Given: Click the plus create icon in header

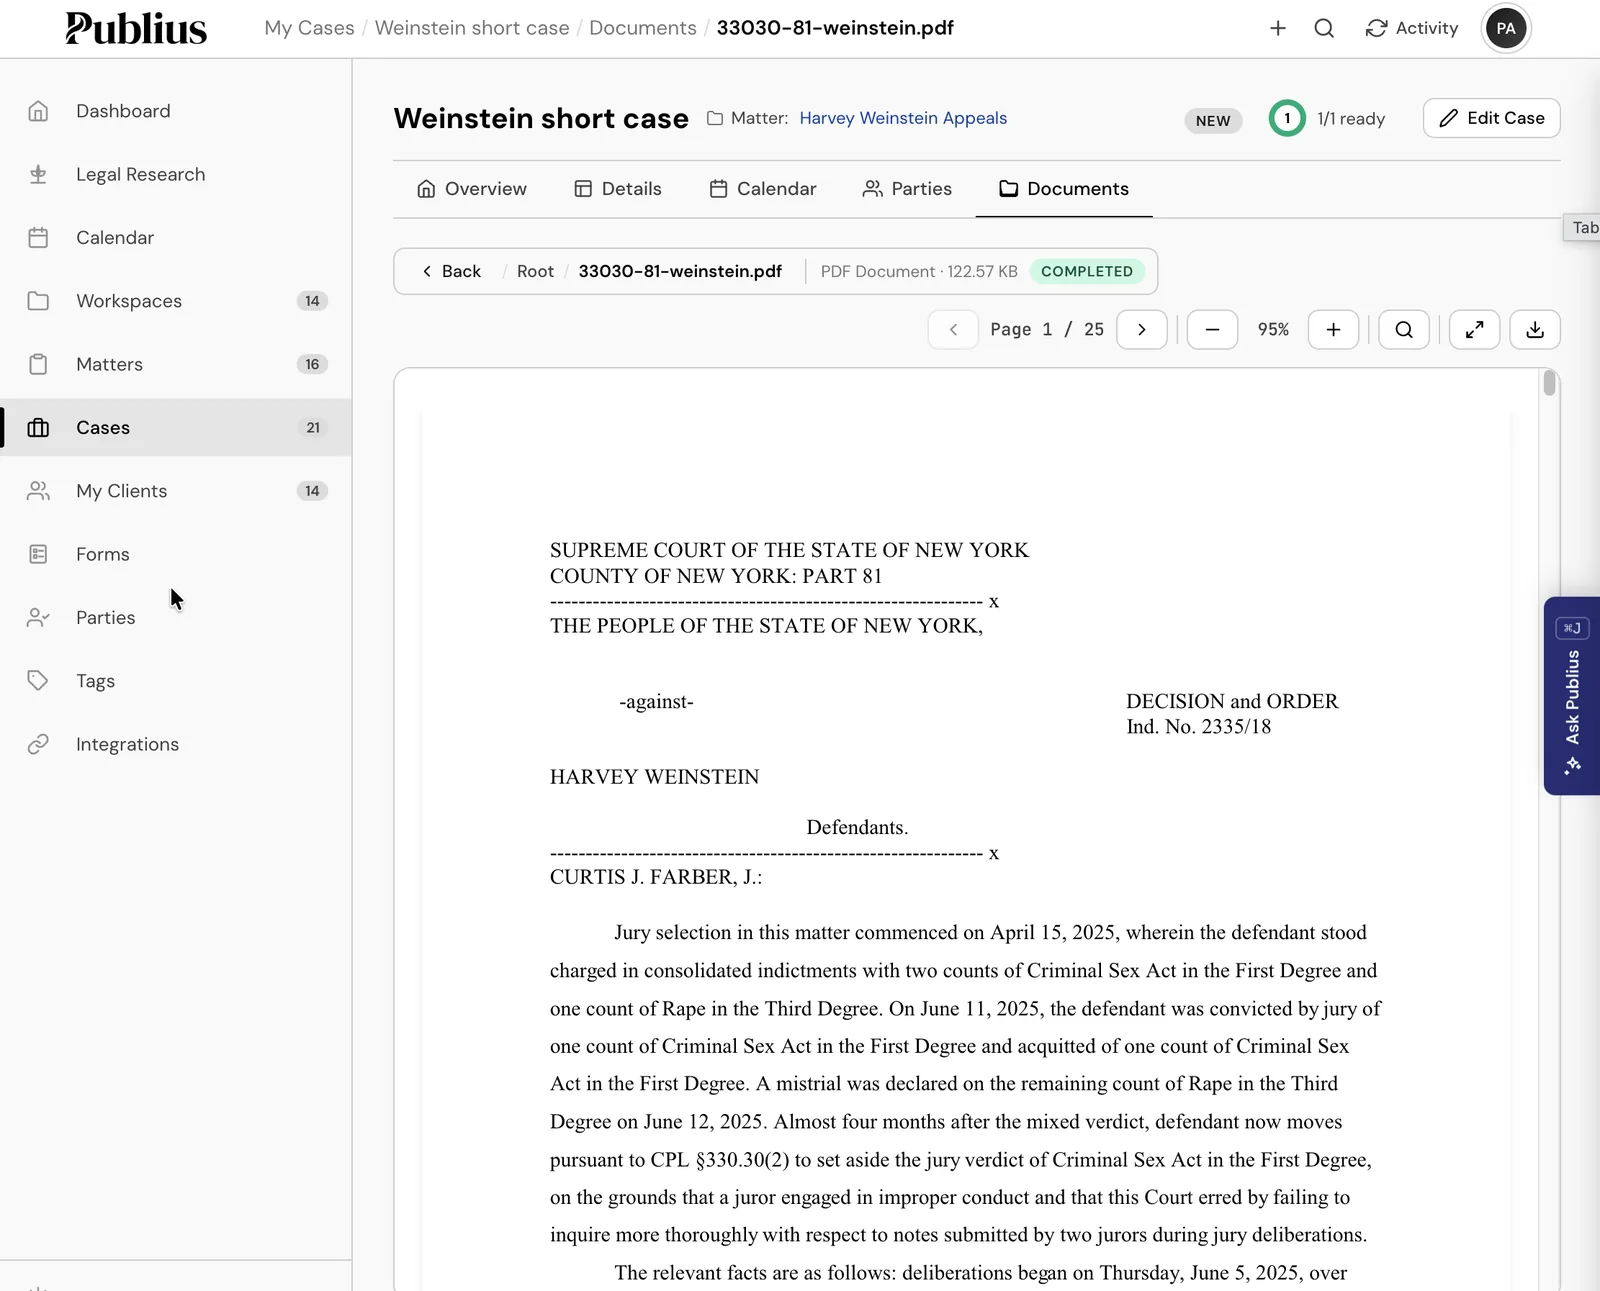Looking at the screenshot, I should (1278, 28).
